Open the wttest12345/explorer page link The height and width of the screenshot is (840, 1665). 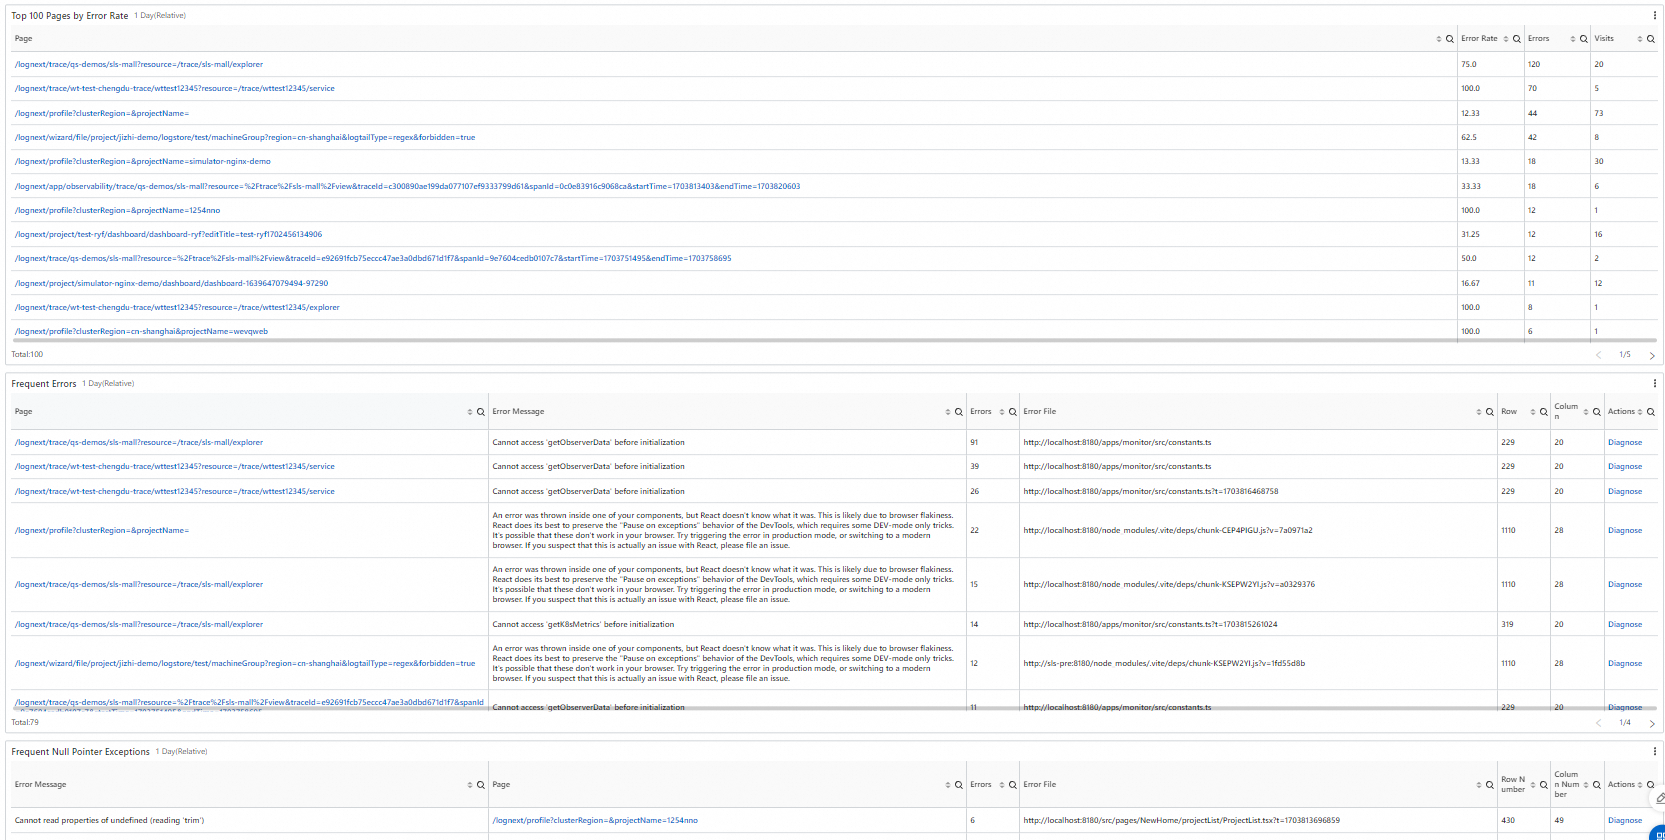[177, 307]
